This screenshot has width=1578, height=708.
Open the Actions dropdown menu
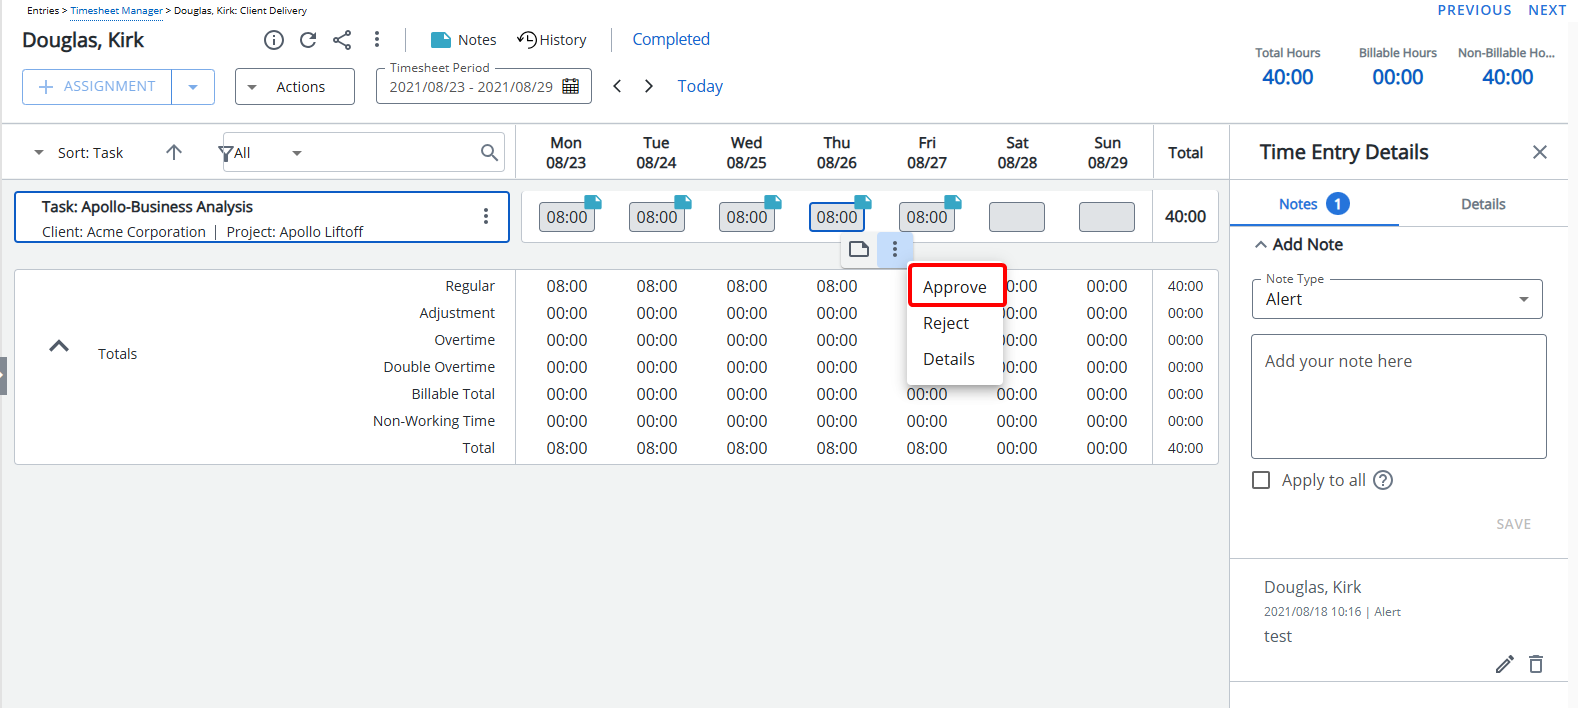[x=295, y=87]
